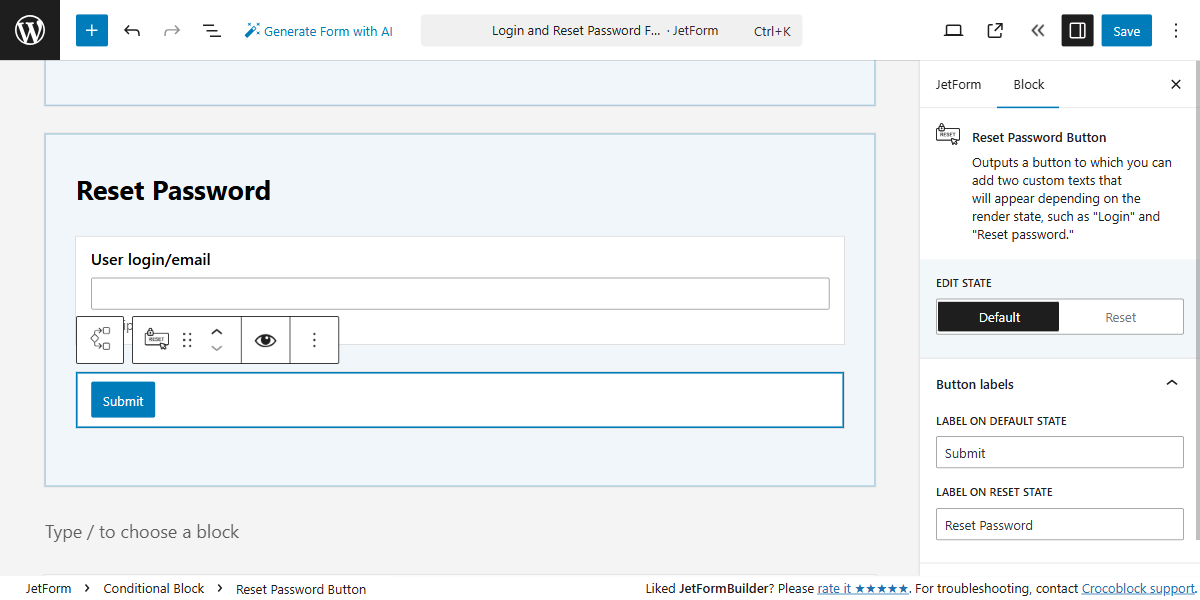Image resolution: width=1200 pixels, height=600 pixels.
Task: Toggle block preview with the eye icon
Action: 265,339
